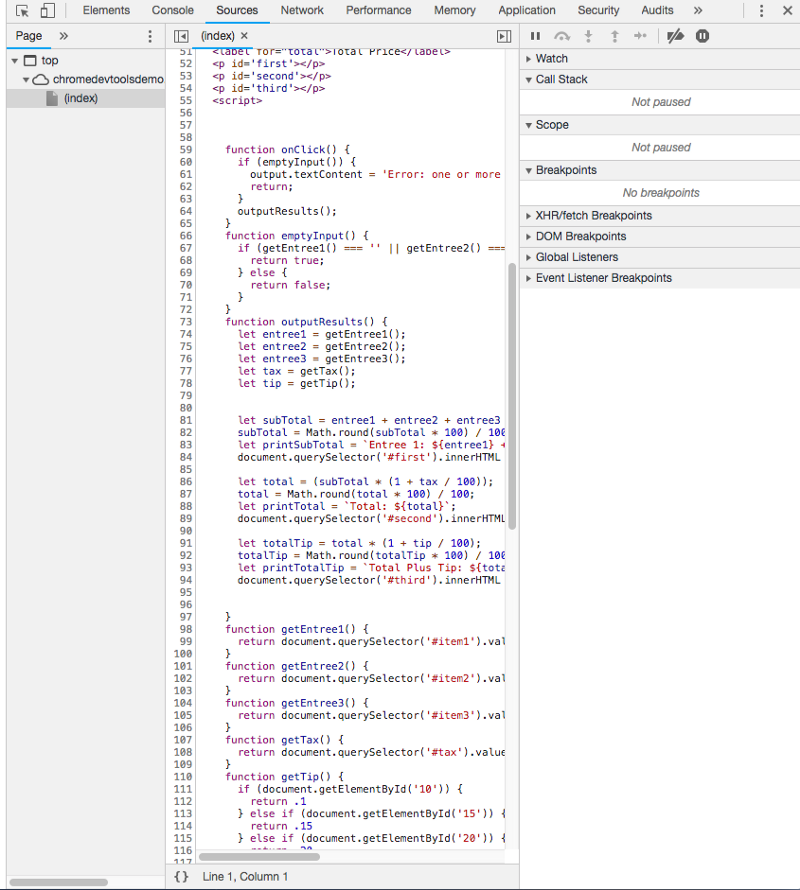Open the DevTools customize menu
The width and height of the screenshot is (800, 890).
[x=761, y=11]
